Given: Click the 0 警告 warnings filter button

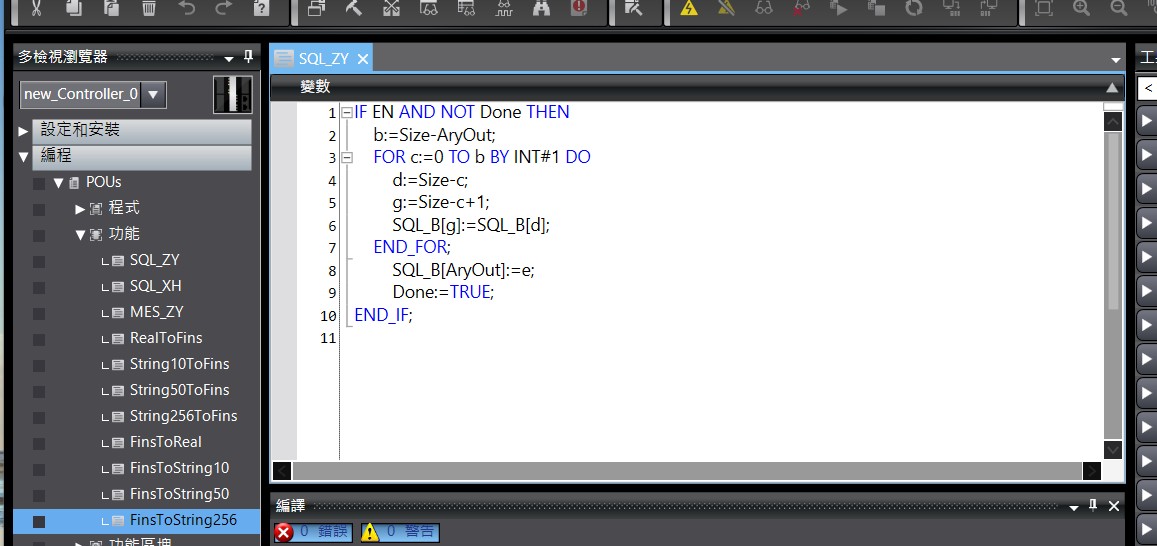Looking at the screenshot, I should [399, 532].
